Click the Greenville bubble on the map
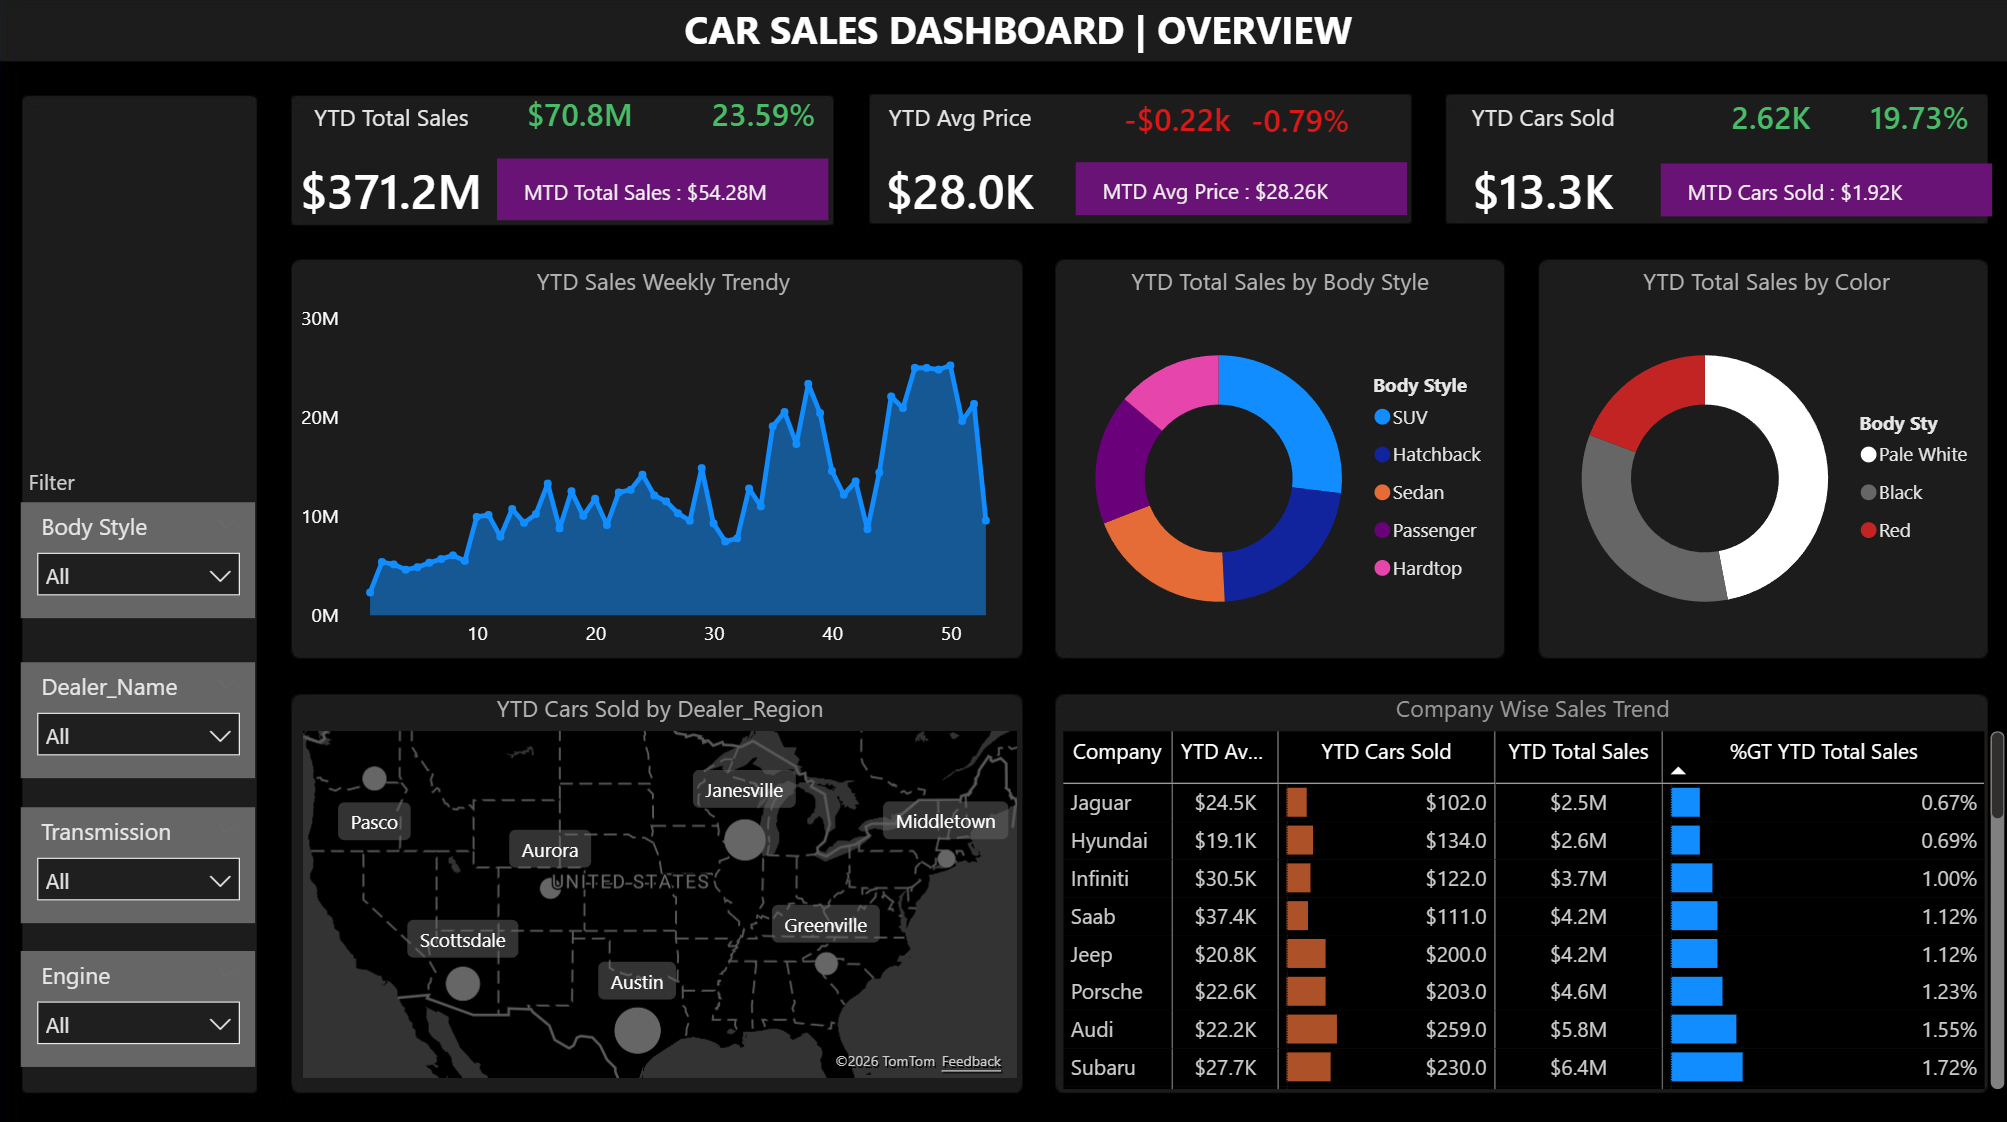Viewport: 2007px width, 1122px height. pos(826,964)
